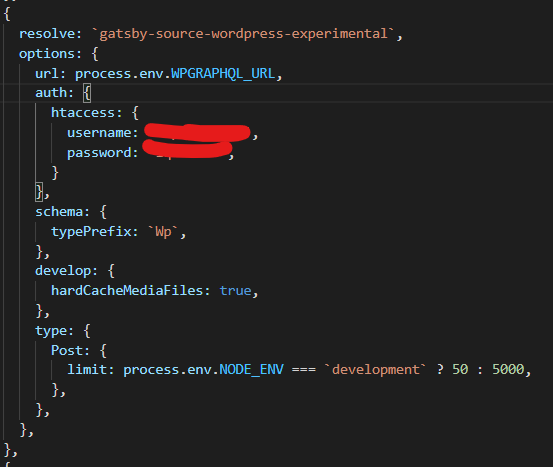This screenshot has width=553, height=467.
Task: Click the === operator
Action: coord(304,370)
